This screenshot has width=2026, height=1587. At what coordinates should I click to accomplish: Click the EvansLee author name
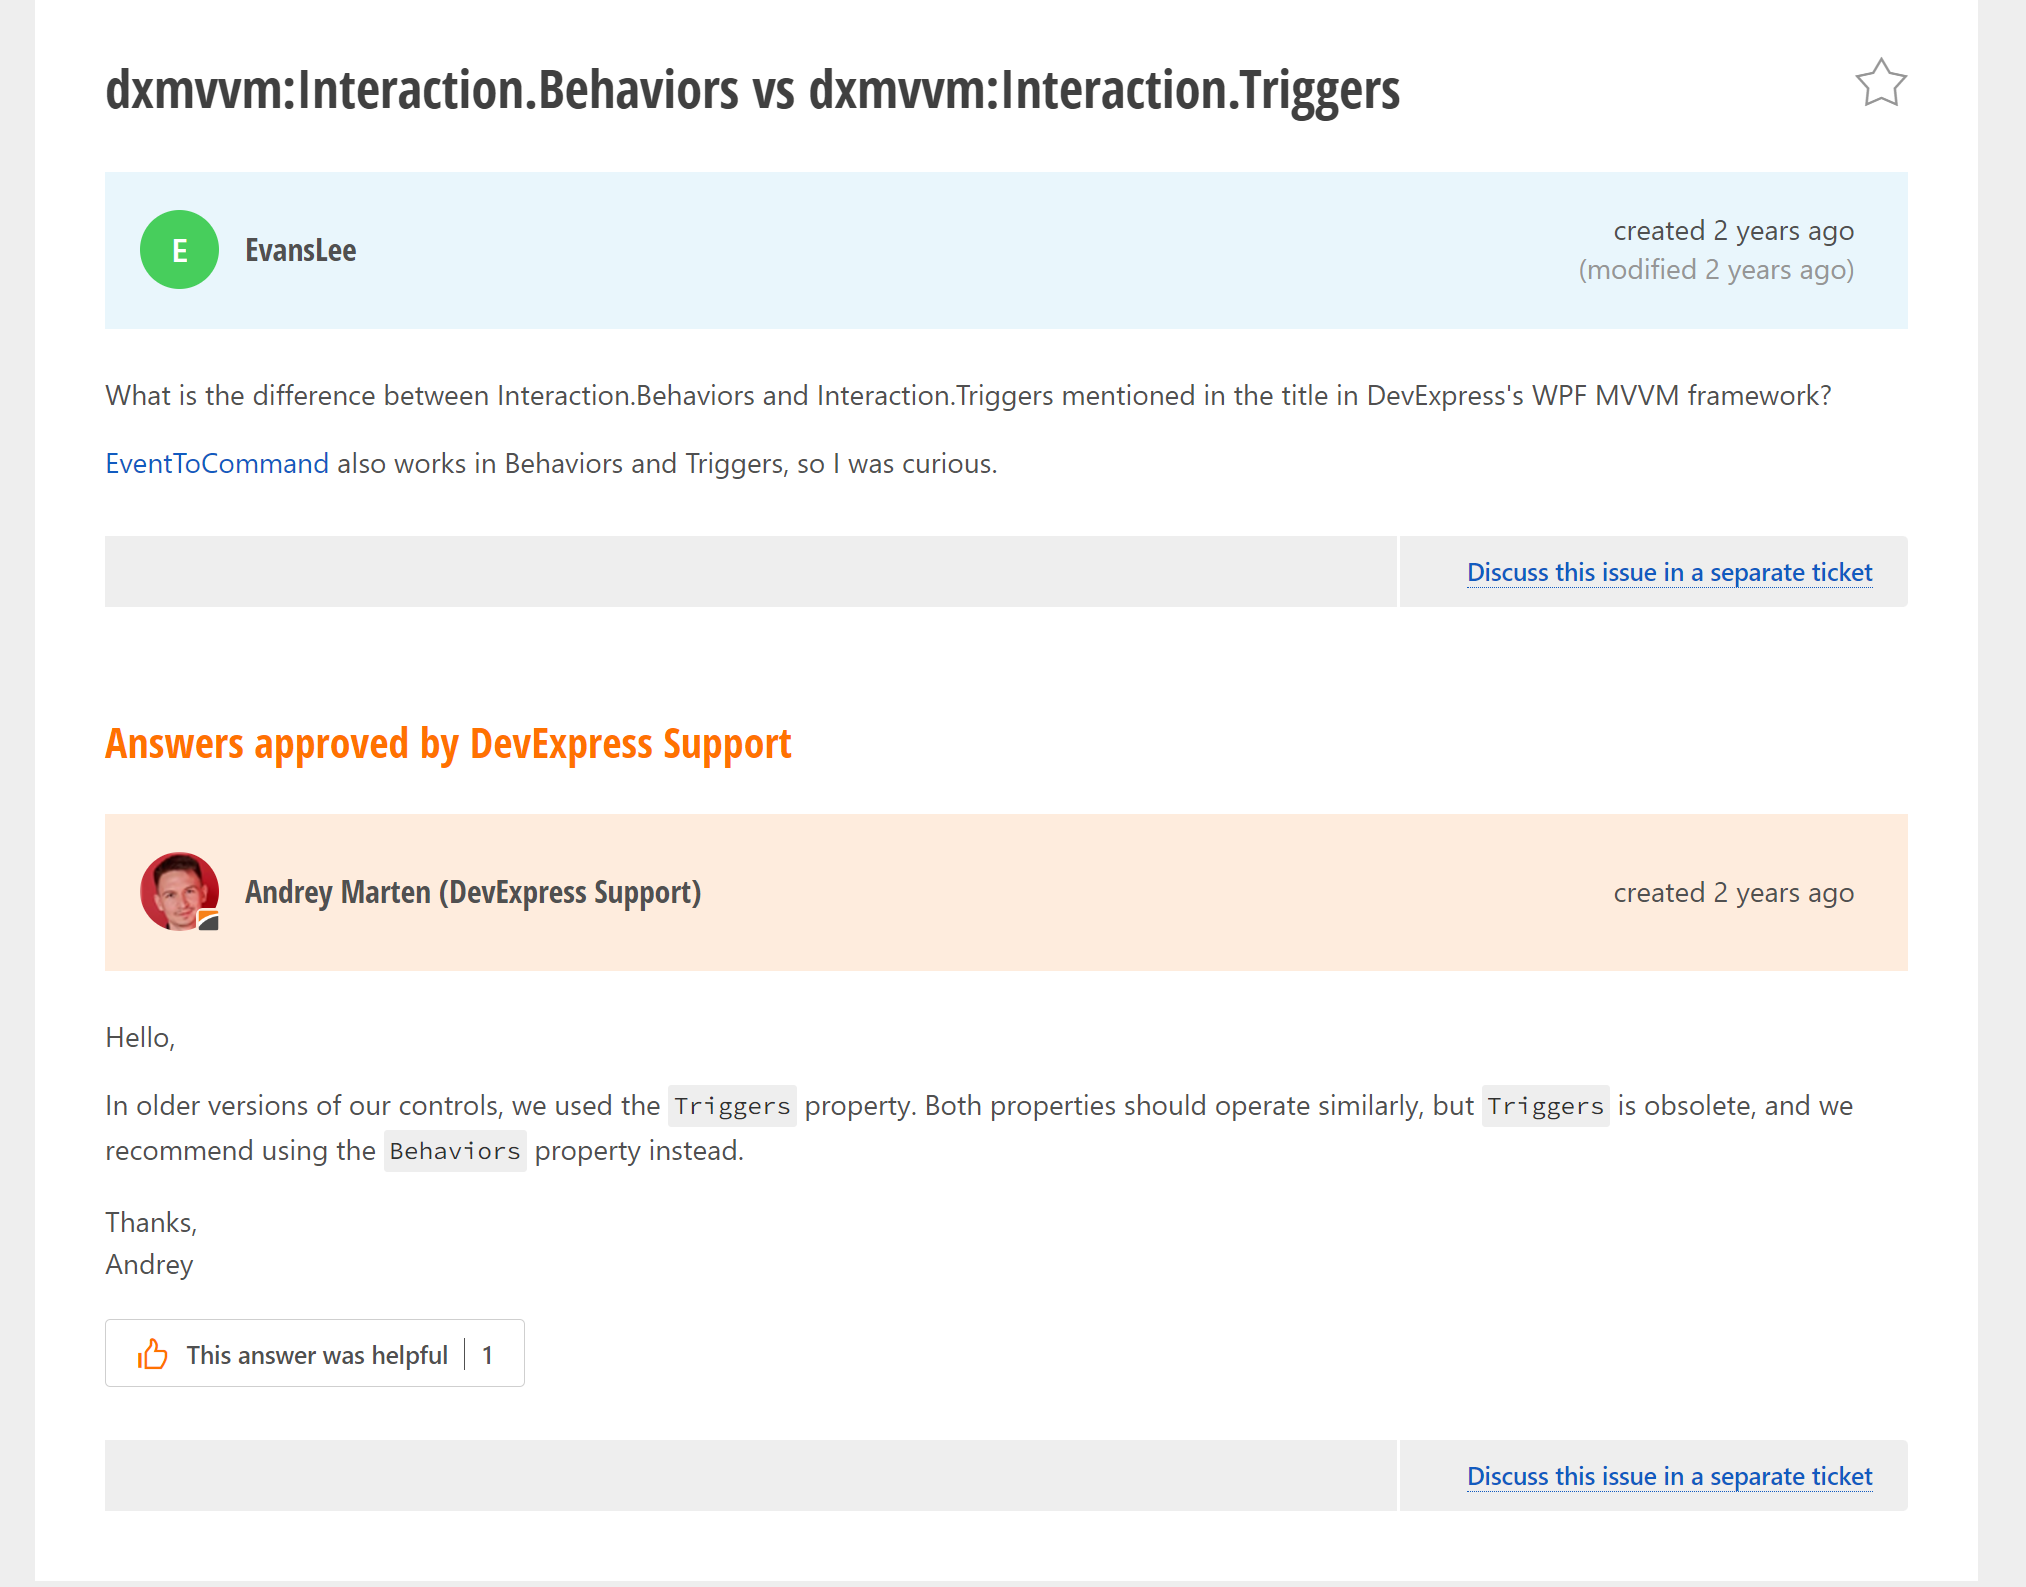[x=301, y=250]
